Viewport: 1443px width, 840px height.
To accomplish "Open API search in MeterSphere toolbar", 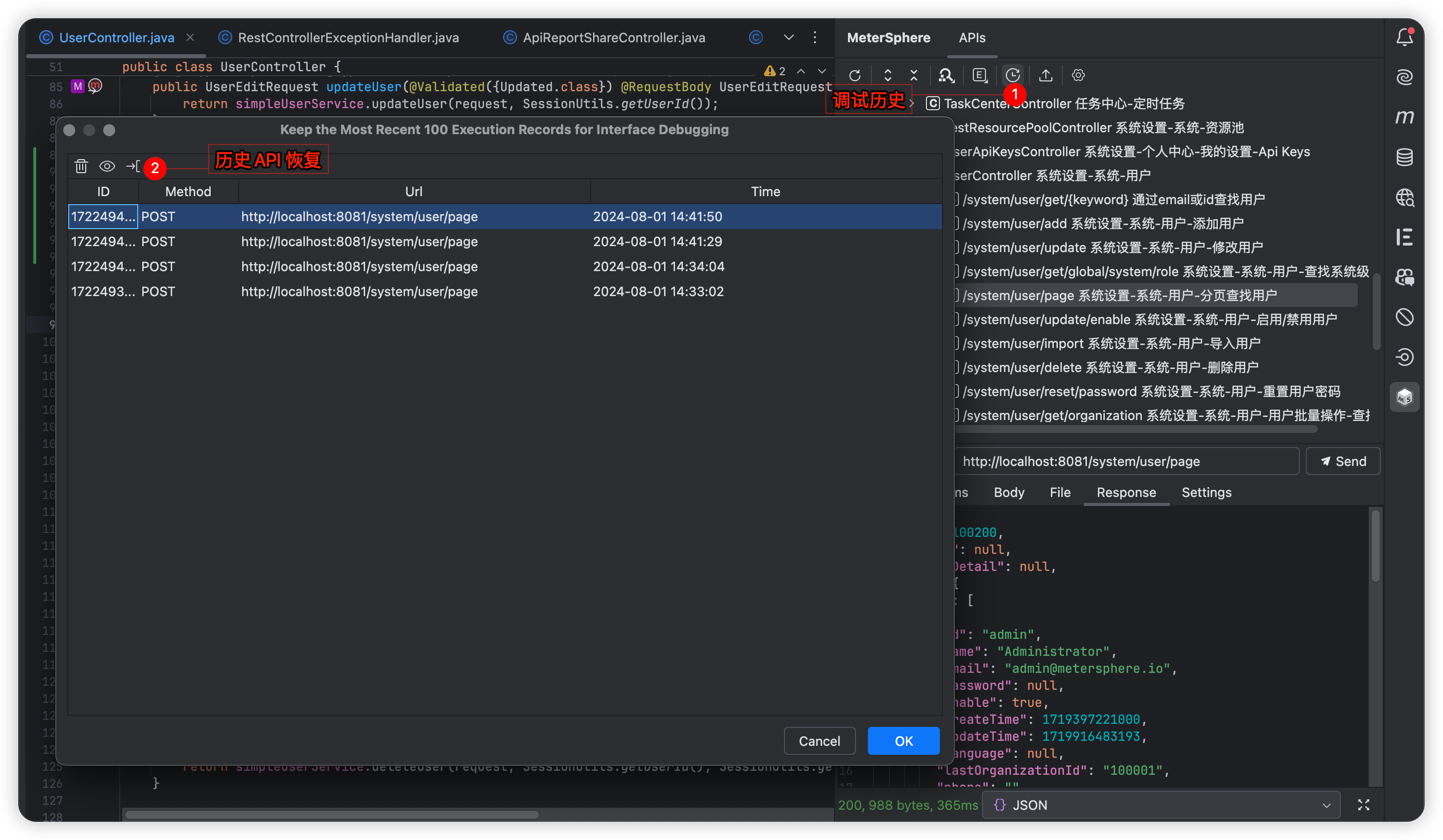I will 946,75.
